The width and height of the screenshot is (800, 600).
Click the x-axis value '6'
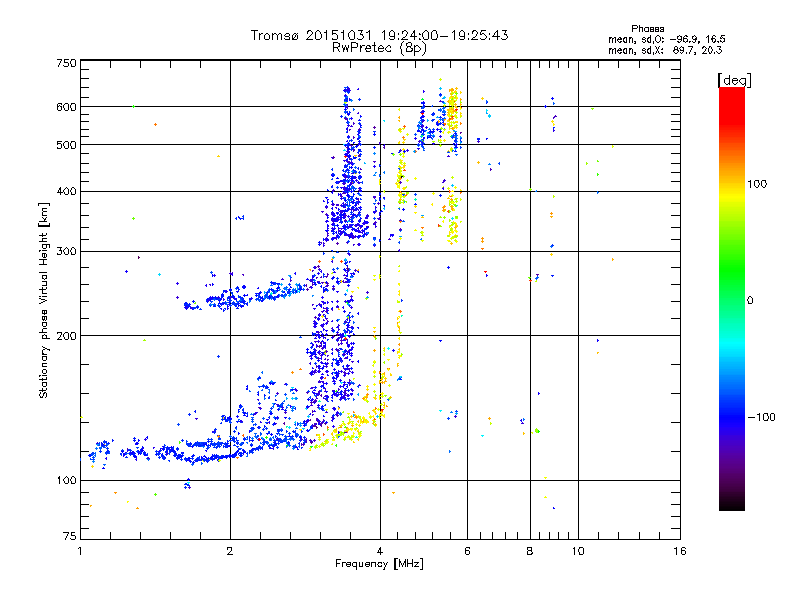pyautogui.click(x=467, y=551)
